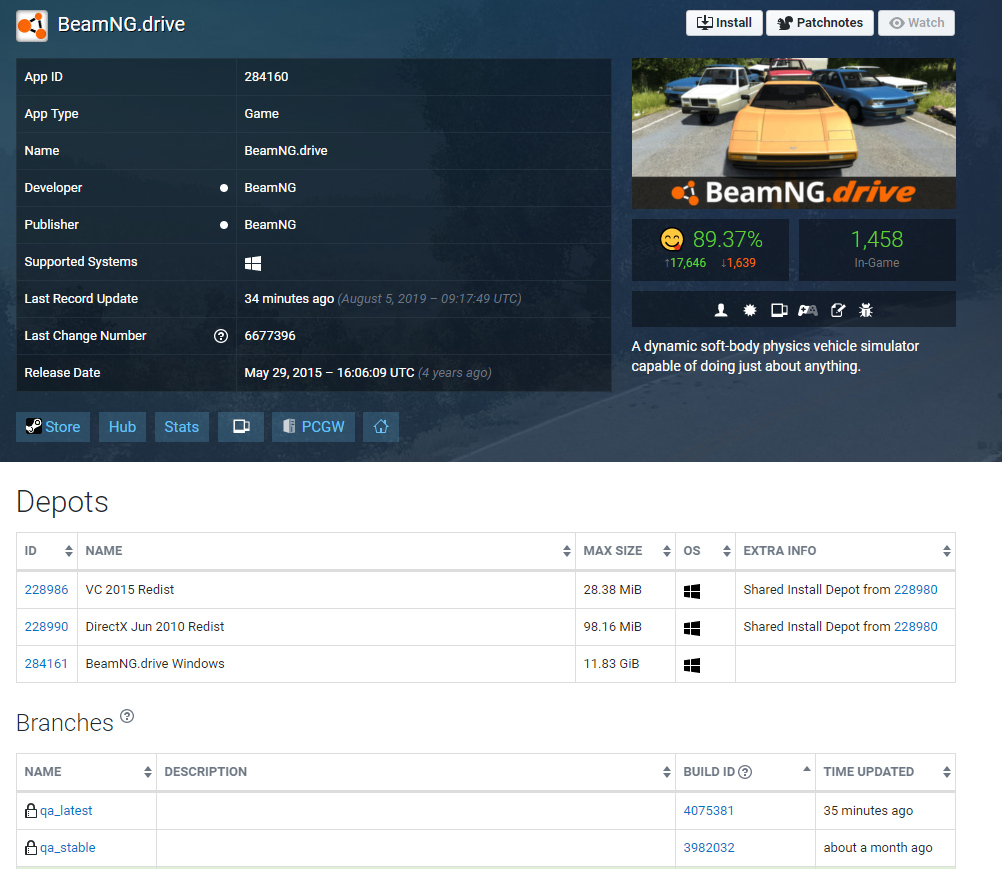Open depot 228986 link
Image resolution: width=1002 pixels, height=869 pixels.
(46, 590)
